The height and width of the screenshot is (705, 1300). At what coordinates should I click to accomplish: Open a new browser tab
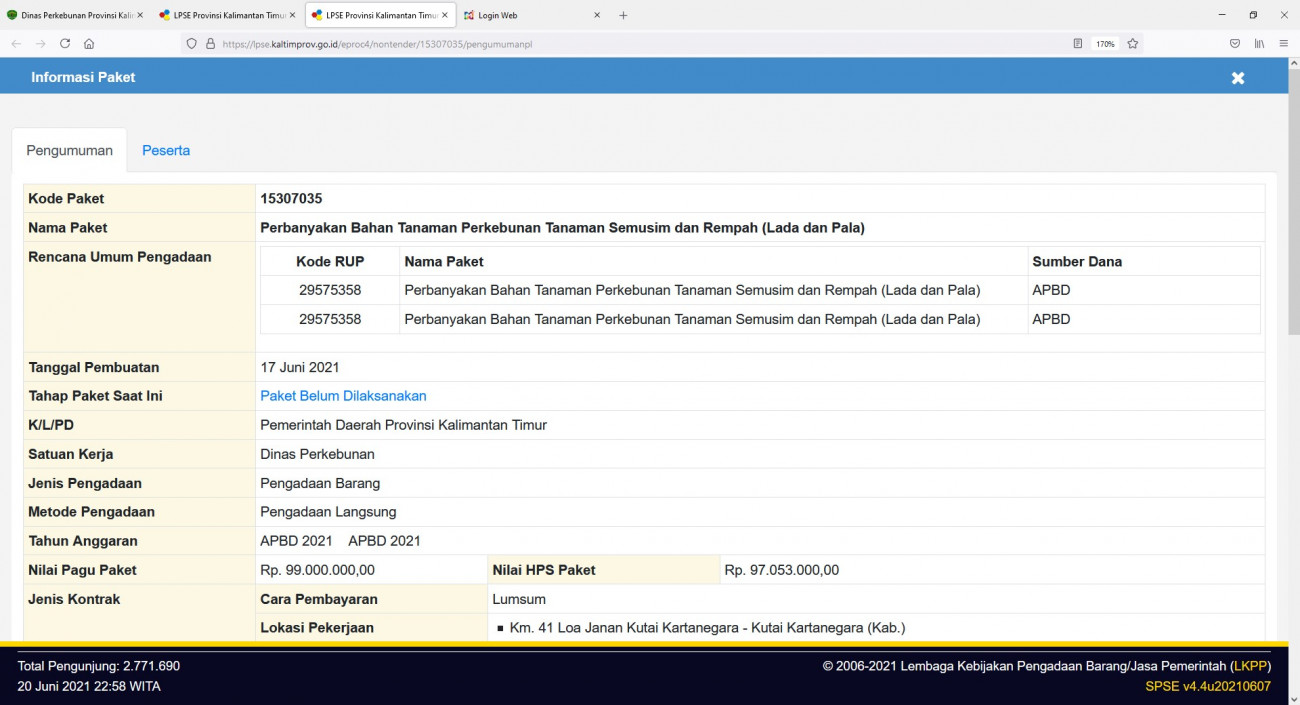pos(623,15)
